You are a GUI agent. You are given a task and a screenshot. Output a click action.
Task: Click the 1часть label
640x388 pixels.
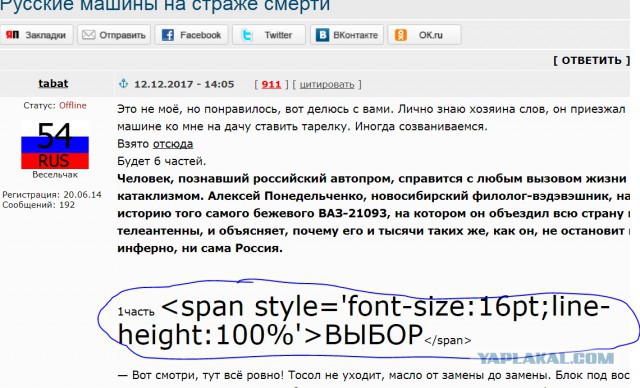136,312
